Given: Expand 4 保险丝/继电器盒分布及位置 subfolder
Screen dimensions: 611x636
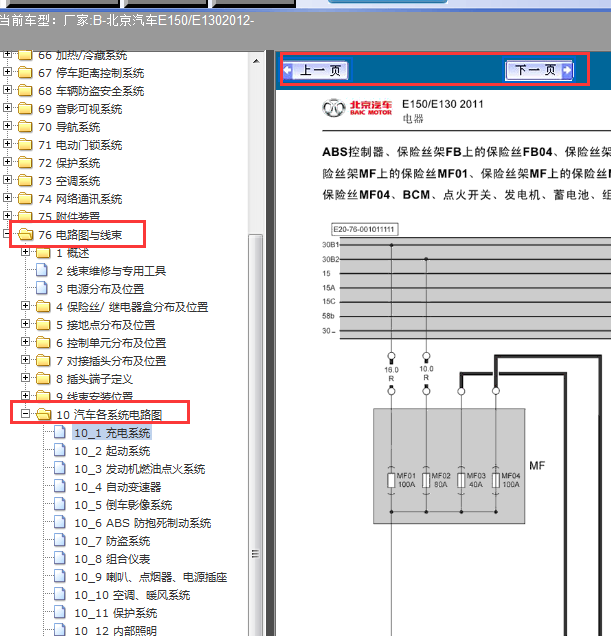Looking at the screenshot, I should click(25, 305).
